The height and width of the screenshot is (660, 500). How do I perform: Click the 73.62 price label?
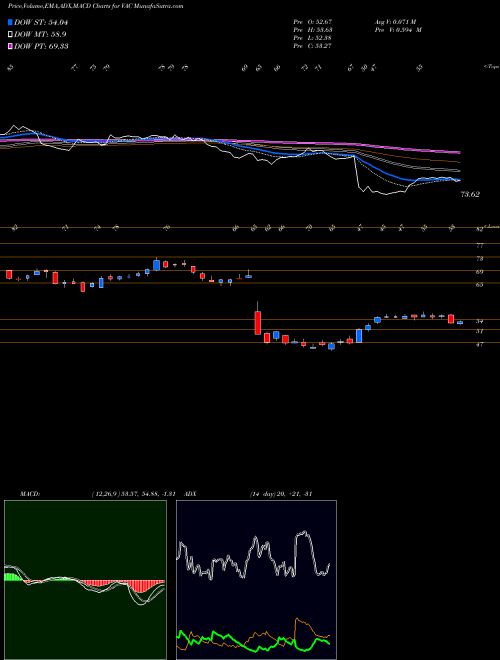[x=470, y=194]
